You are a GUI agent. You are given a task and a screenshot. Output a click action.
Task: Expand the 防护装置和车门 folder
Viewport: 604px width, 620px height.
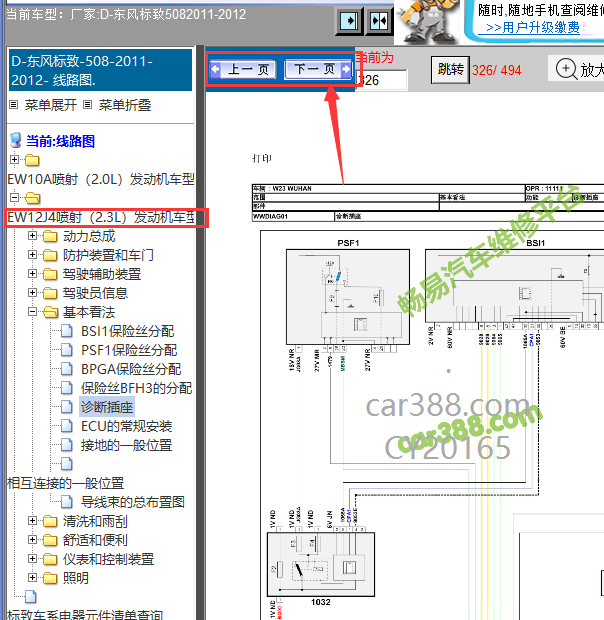[32, 255]
